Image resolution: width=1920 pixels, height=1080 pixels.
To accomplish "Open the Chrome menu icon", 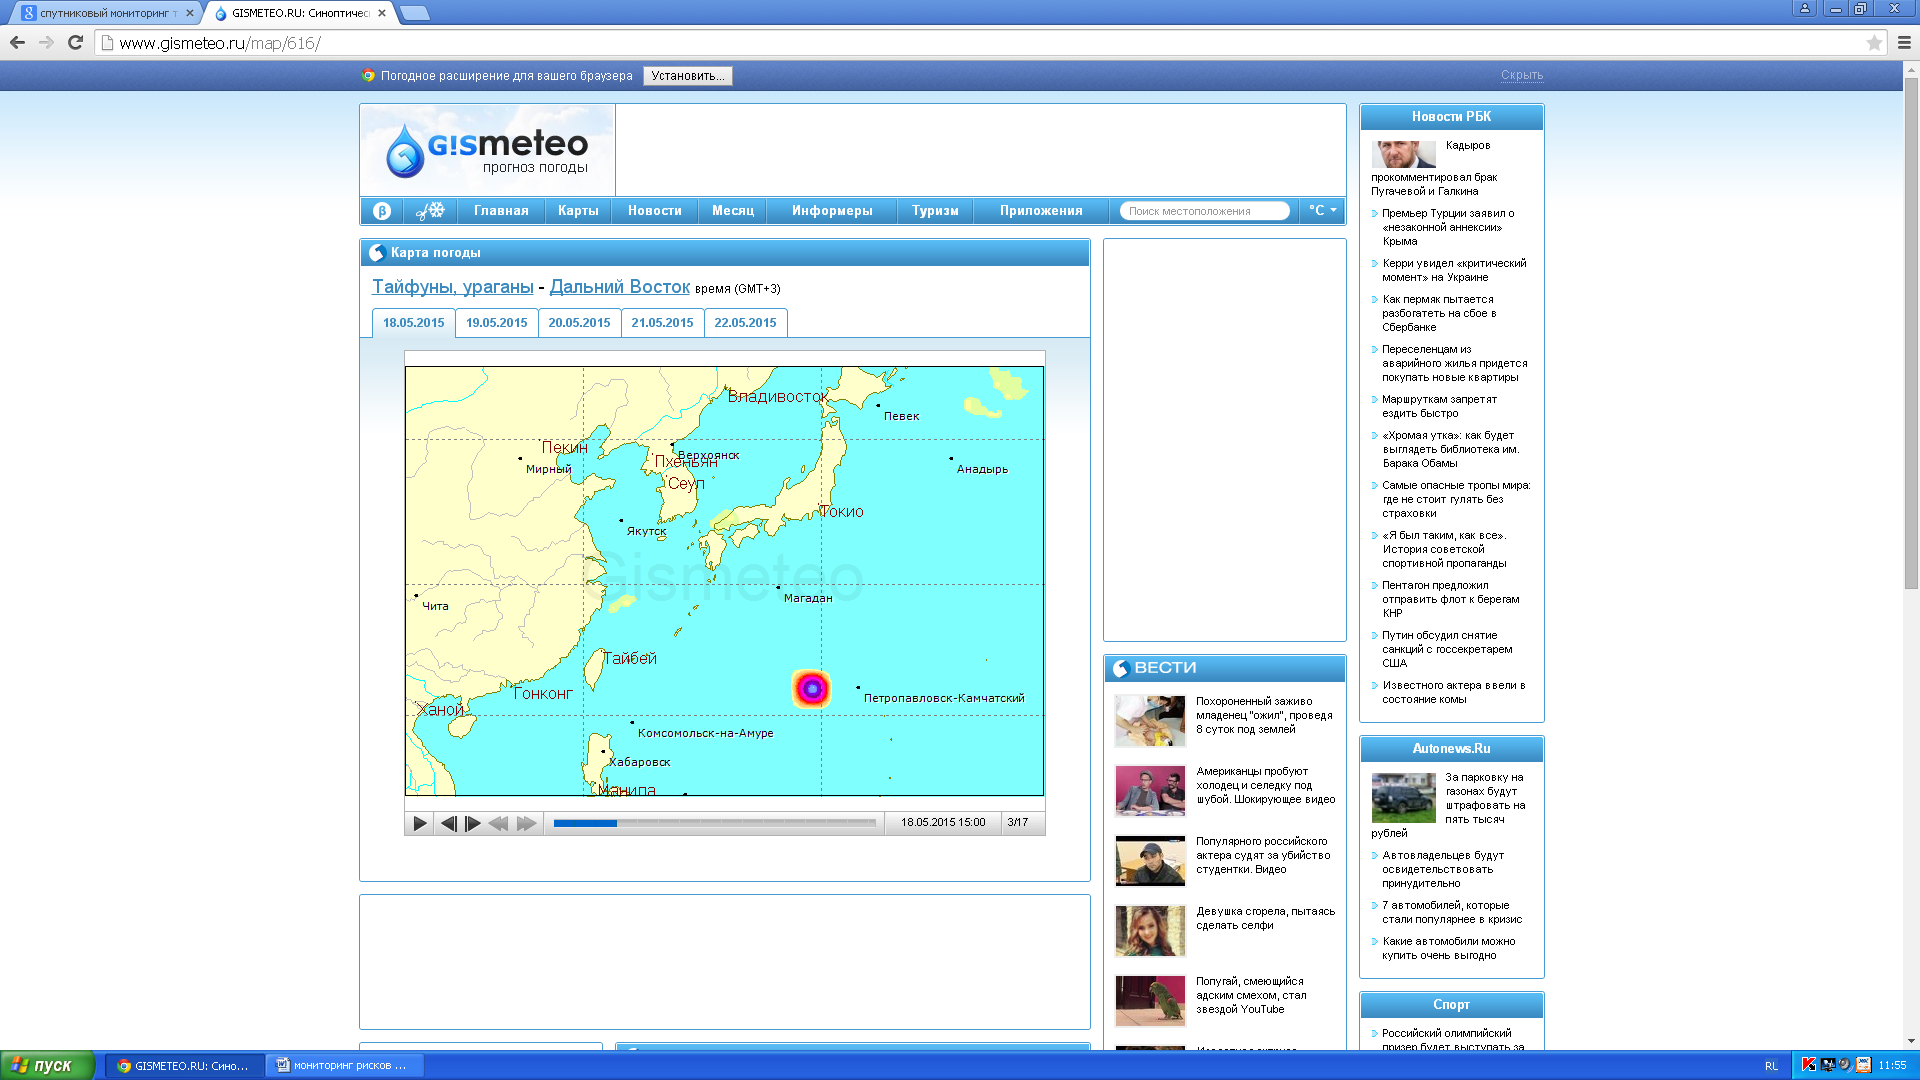I will click(x=1904, y=43).
